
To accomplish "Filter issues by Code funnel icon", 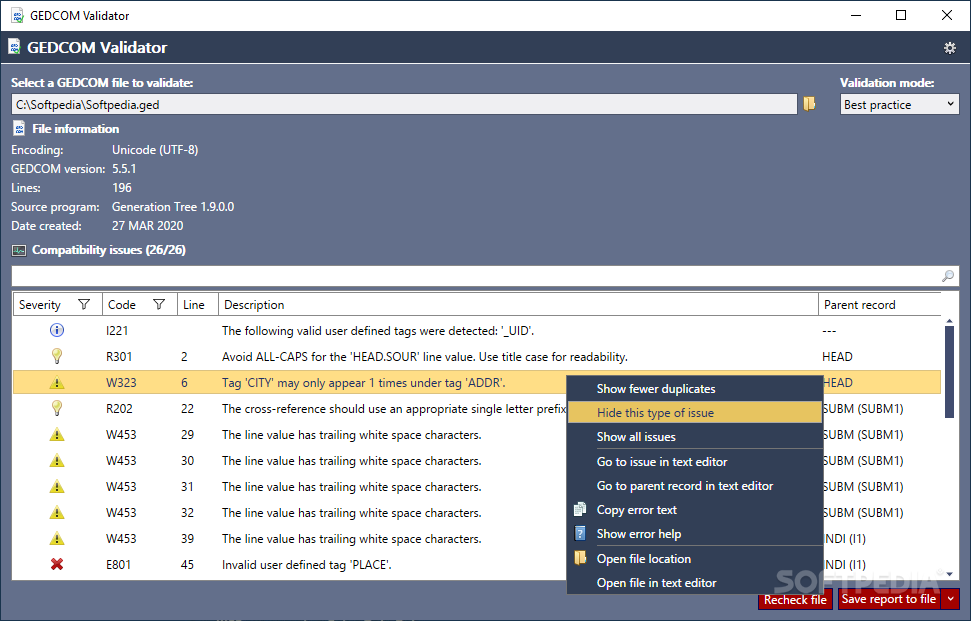I will [159, 304].
